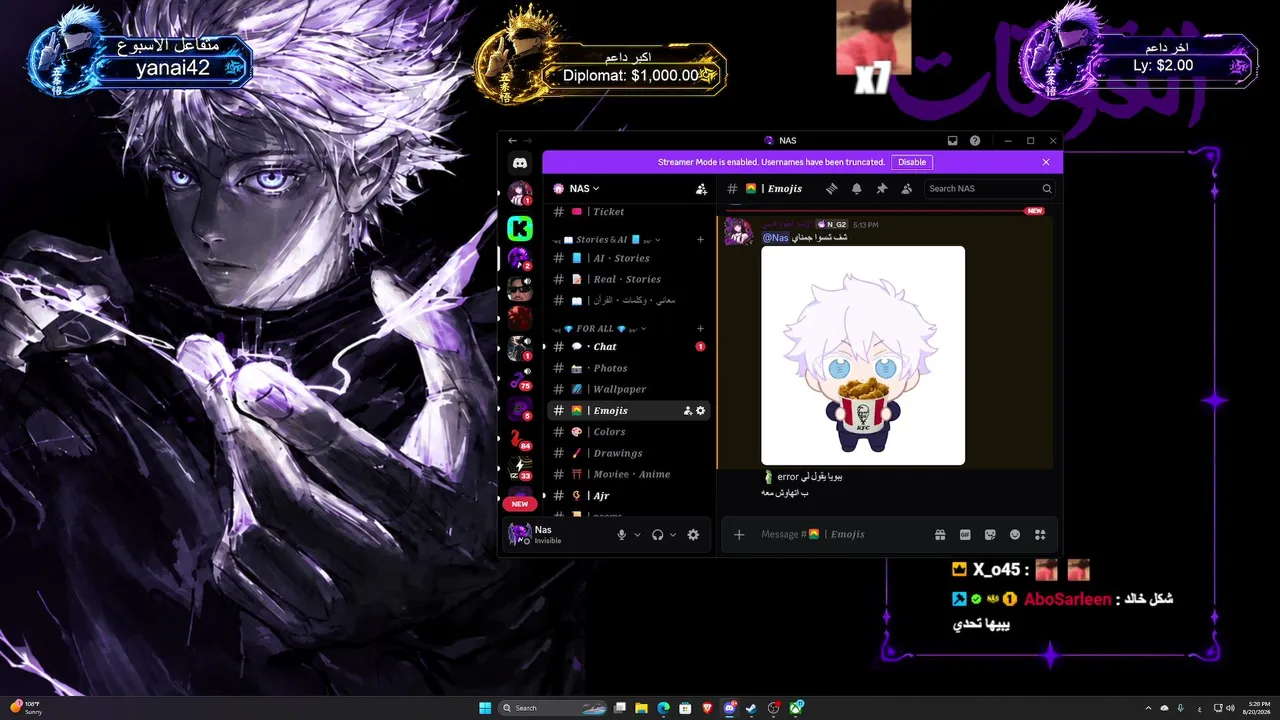Image resolution: width=1280 pixels, height=720 pixels.
Task: Invite people to NAS server icon
Action: 701,188
